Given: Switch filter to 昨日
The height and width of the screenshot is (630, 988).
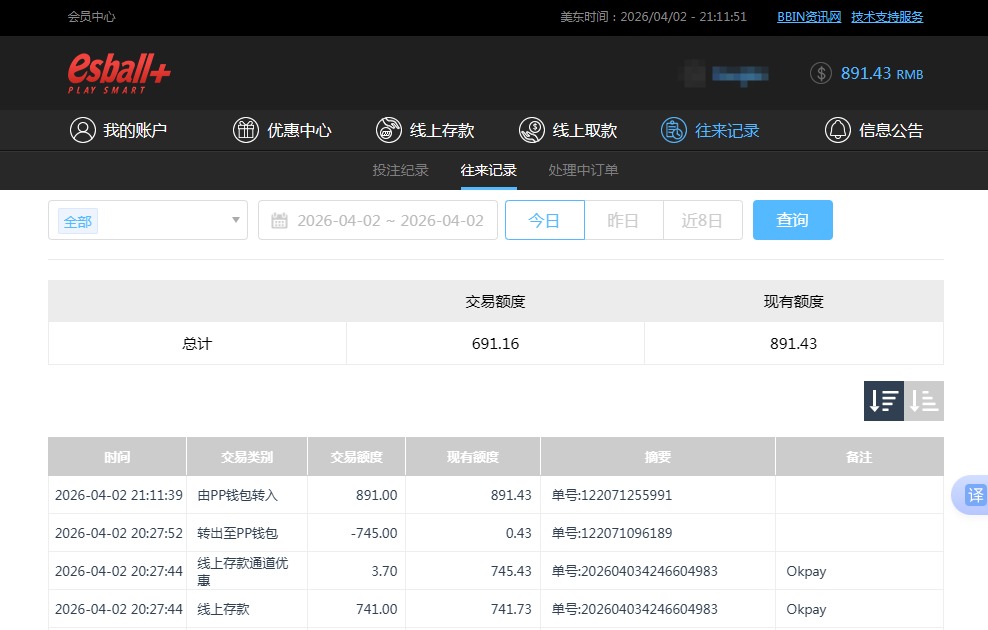Looking at the screenshot, I should pyautogui.click(x=623, y=219).
